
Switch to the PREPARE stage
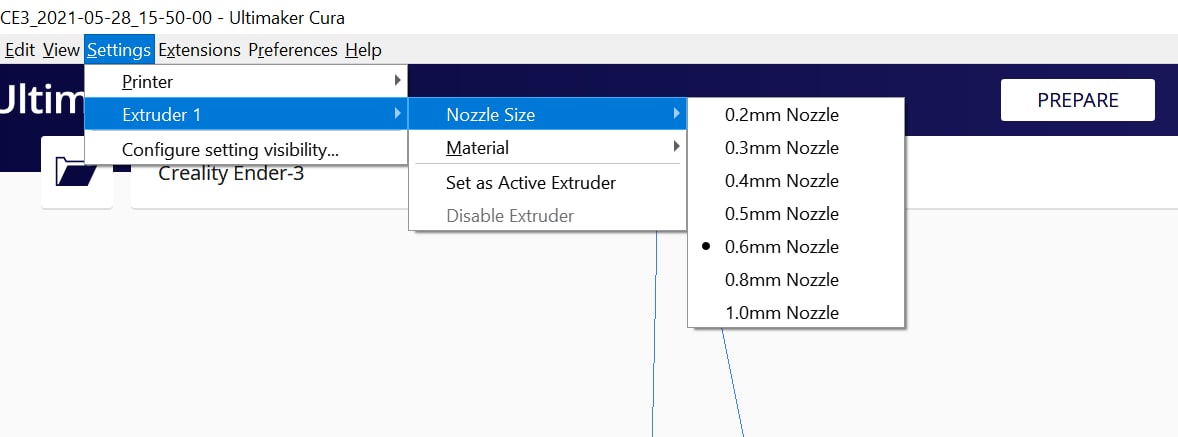(x=1077, y=100)
